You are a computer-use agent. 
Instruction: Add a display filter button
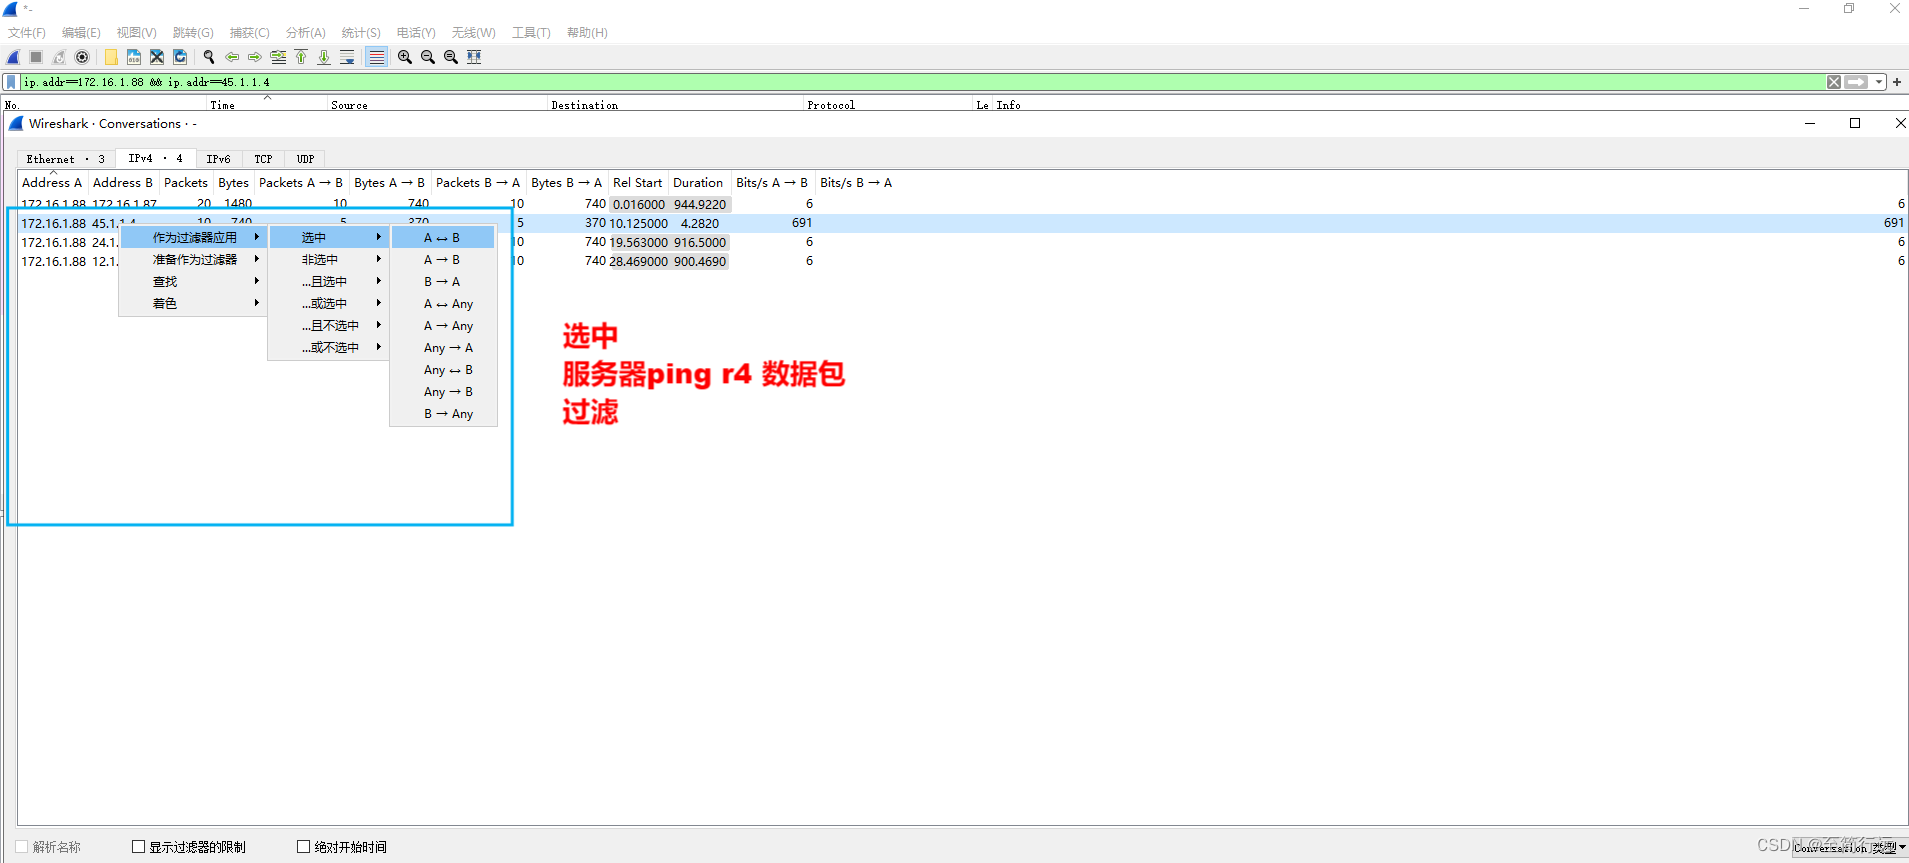[x=1897, y=82]
